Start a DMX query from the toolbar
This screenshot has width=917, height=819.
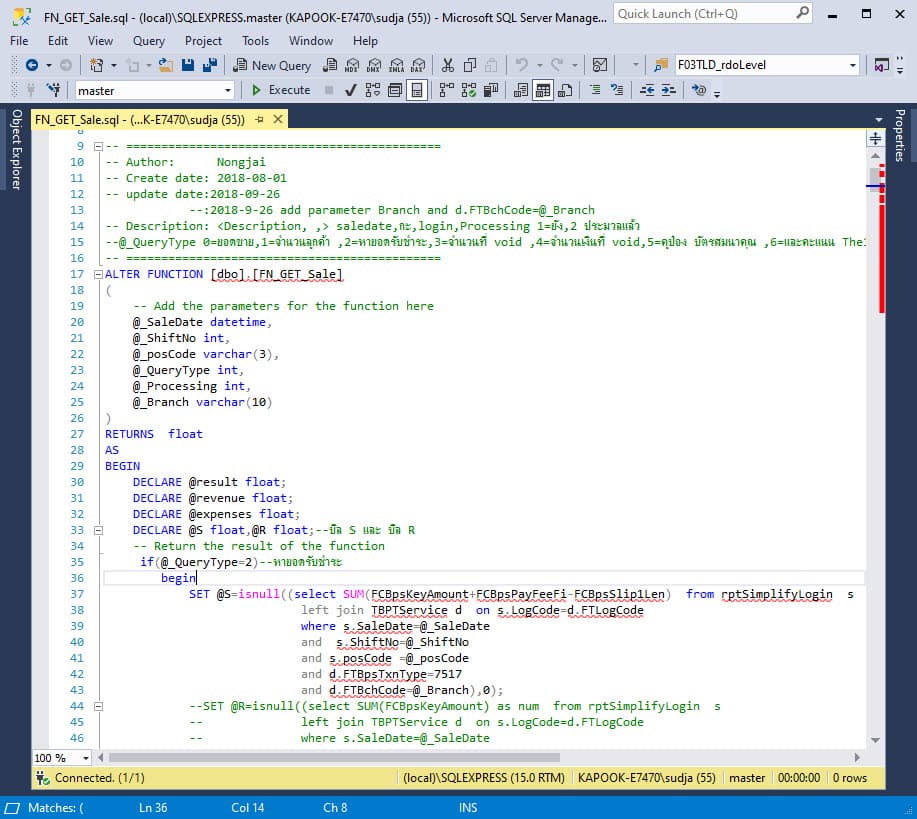(374, 66)
